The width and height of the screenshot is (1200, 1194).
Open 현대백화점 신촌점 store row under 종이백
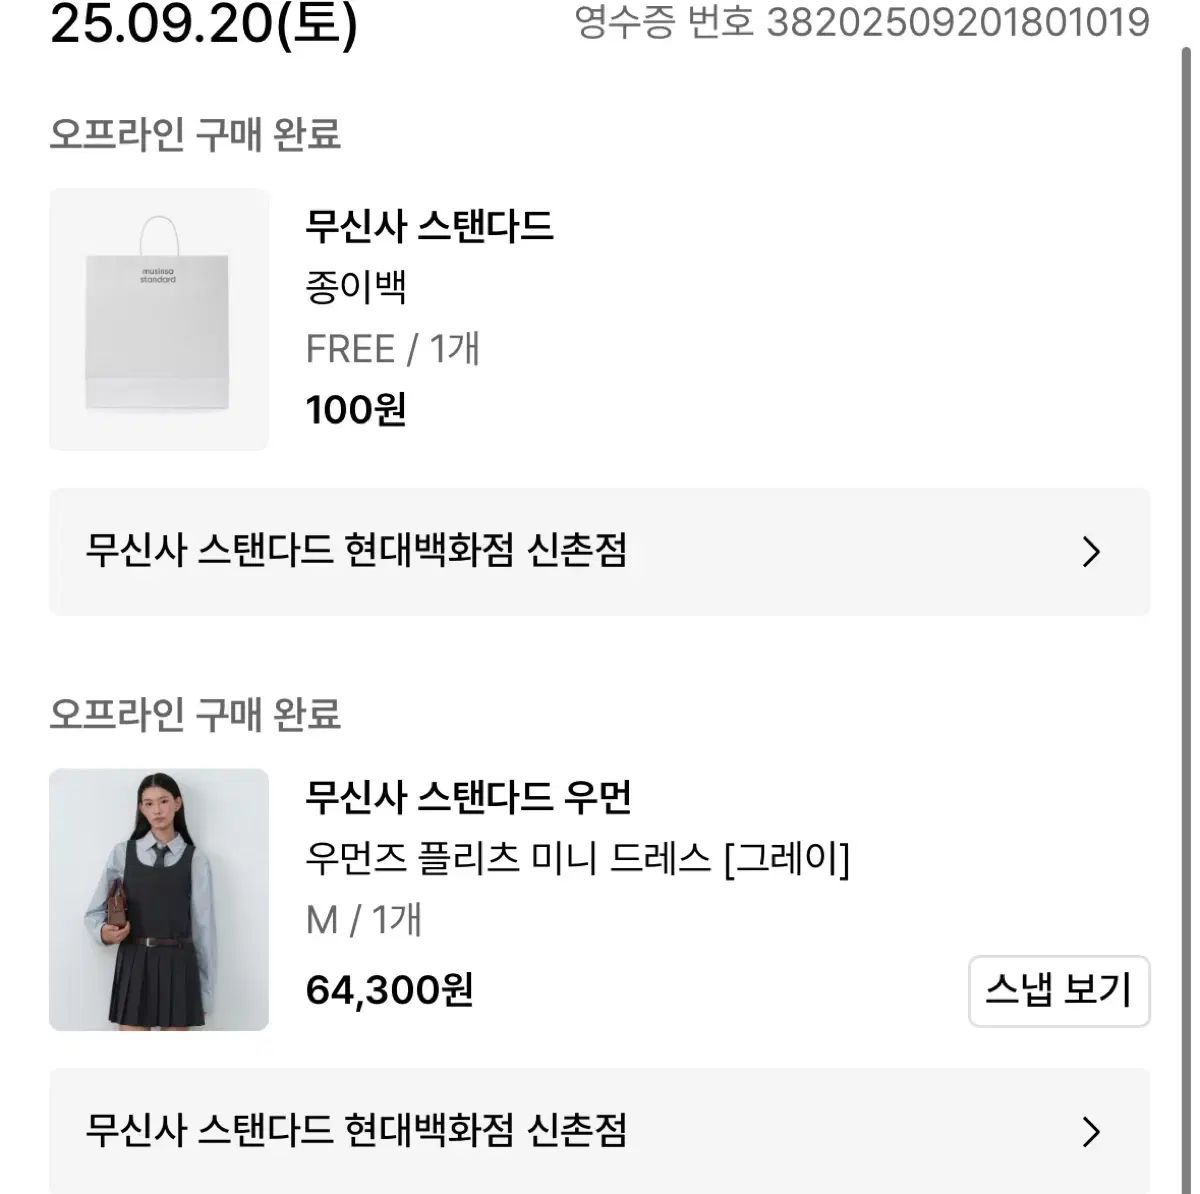pyautogui.click(x=357, y=551)
